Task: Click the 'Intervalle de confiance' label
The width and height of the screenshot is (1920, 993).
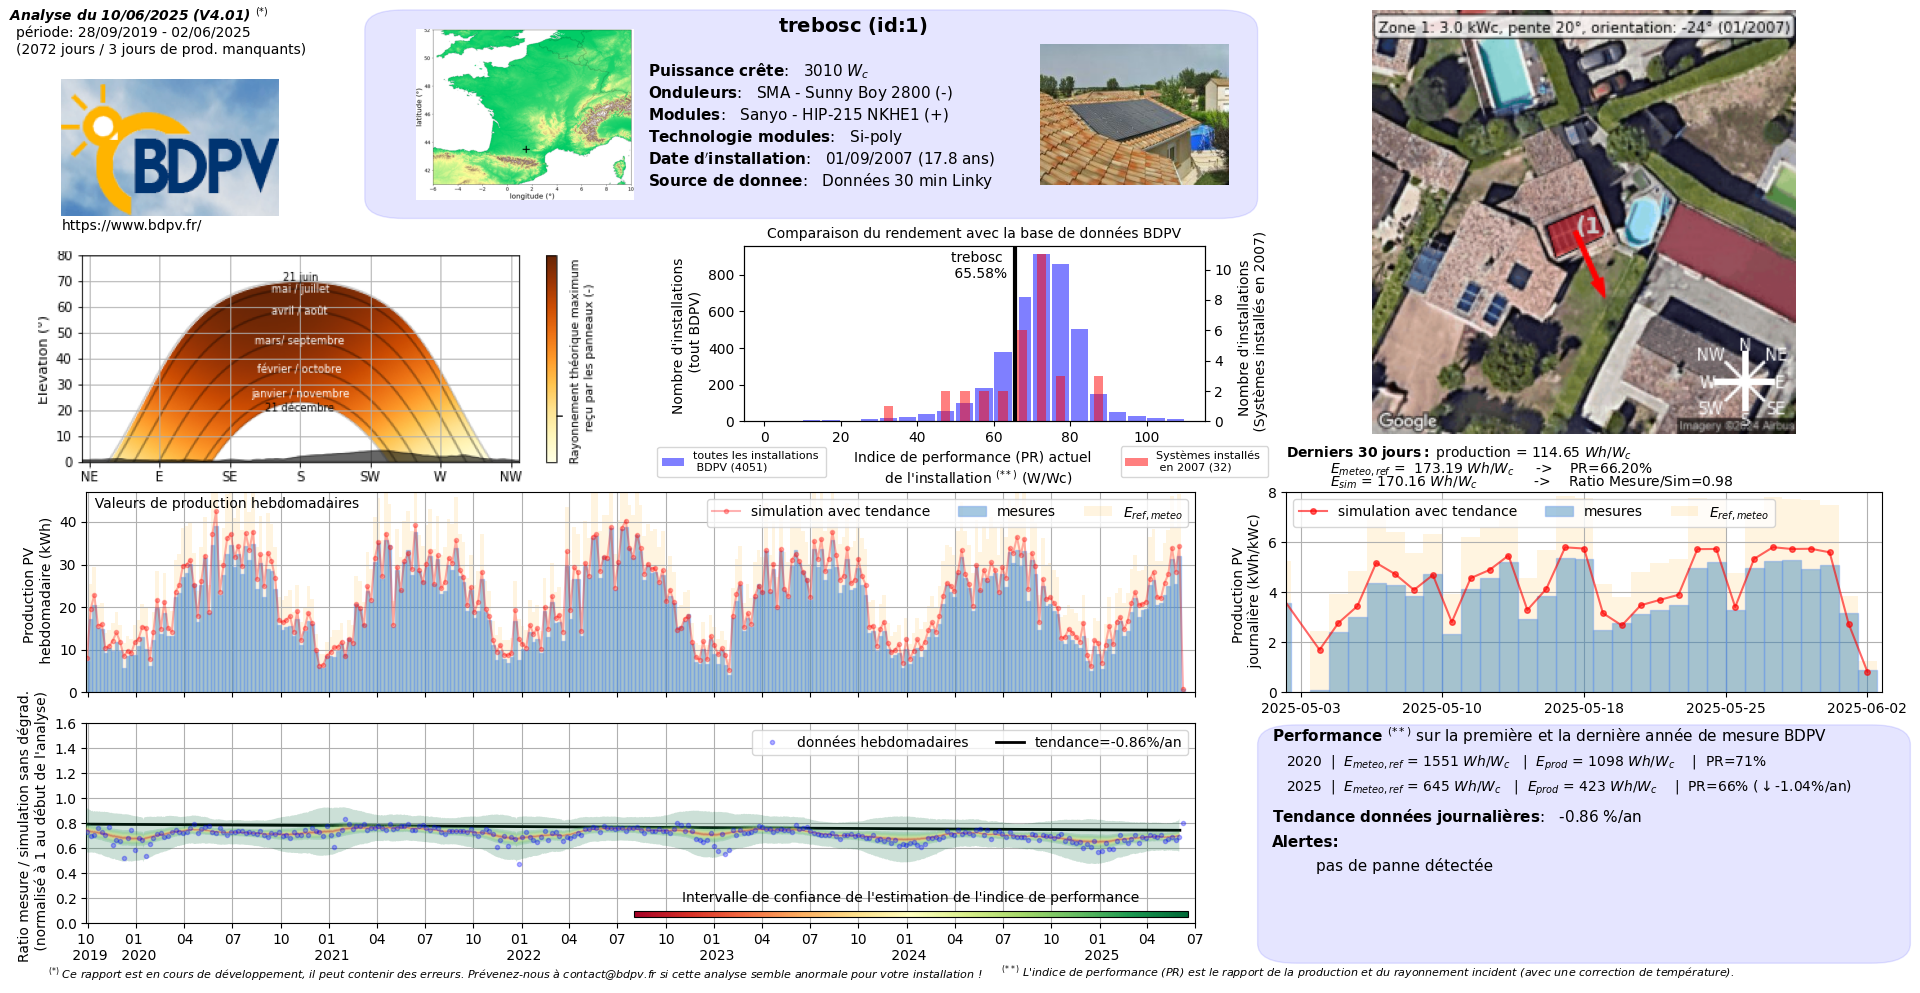Action: click(x=910, y=897)
